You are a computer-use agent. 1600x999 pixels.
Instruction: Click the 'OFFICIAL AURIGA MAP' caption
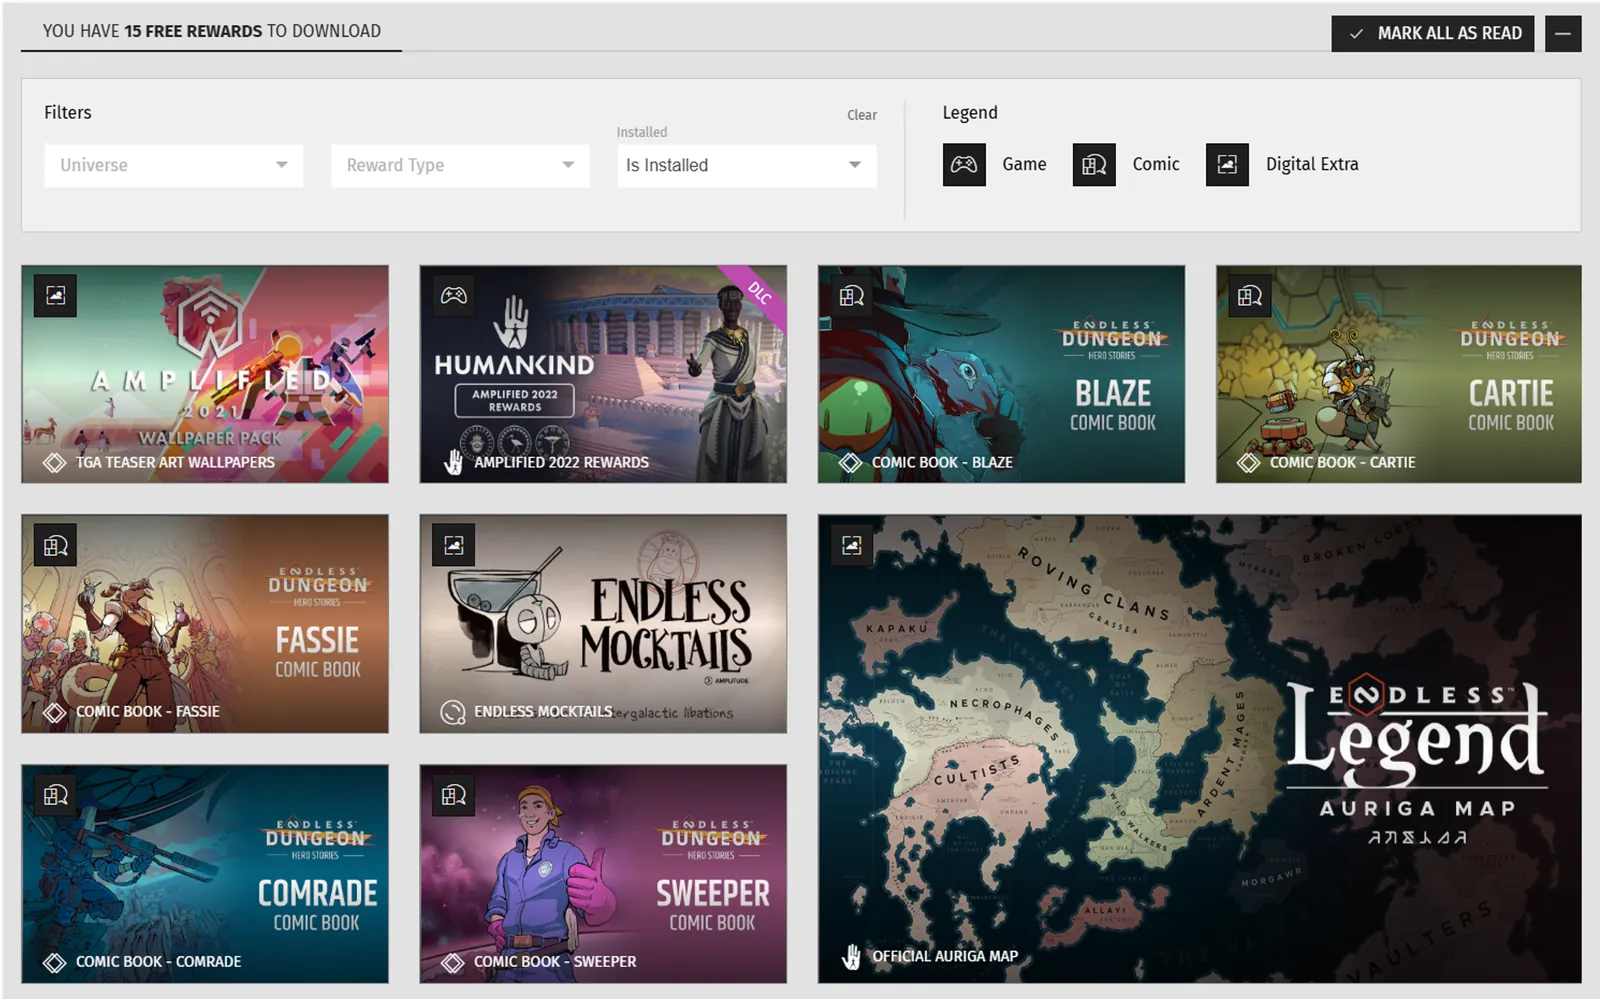(x=945, y=956)
